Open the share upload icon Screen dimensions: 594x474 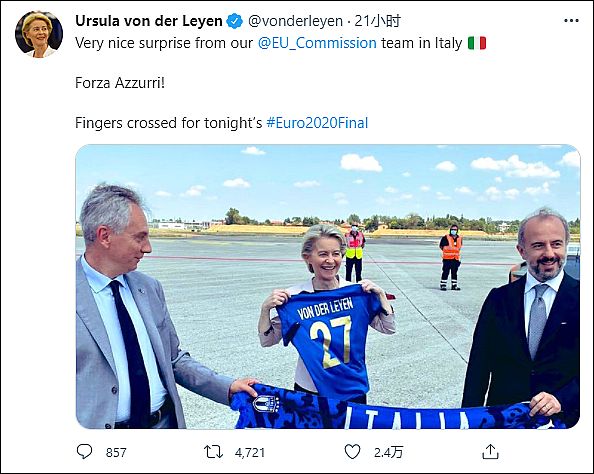[490, 451]
